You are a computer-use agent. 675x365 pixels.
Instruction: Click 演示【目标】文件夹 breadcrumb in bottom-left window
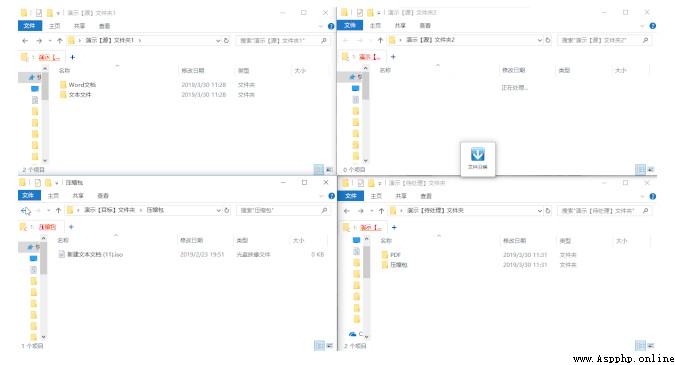(x=109, y=210)
